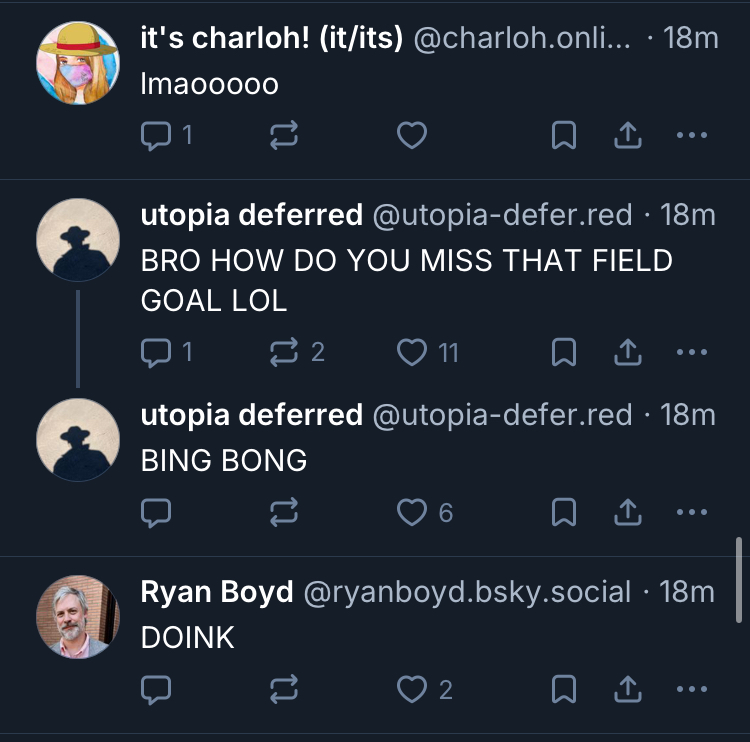Repost charloh's lmaooooo post
The height and width of the screenshot is (742, 750).
click(x=285, y=135)
